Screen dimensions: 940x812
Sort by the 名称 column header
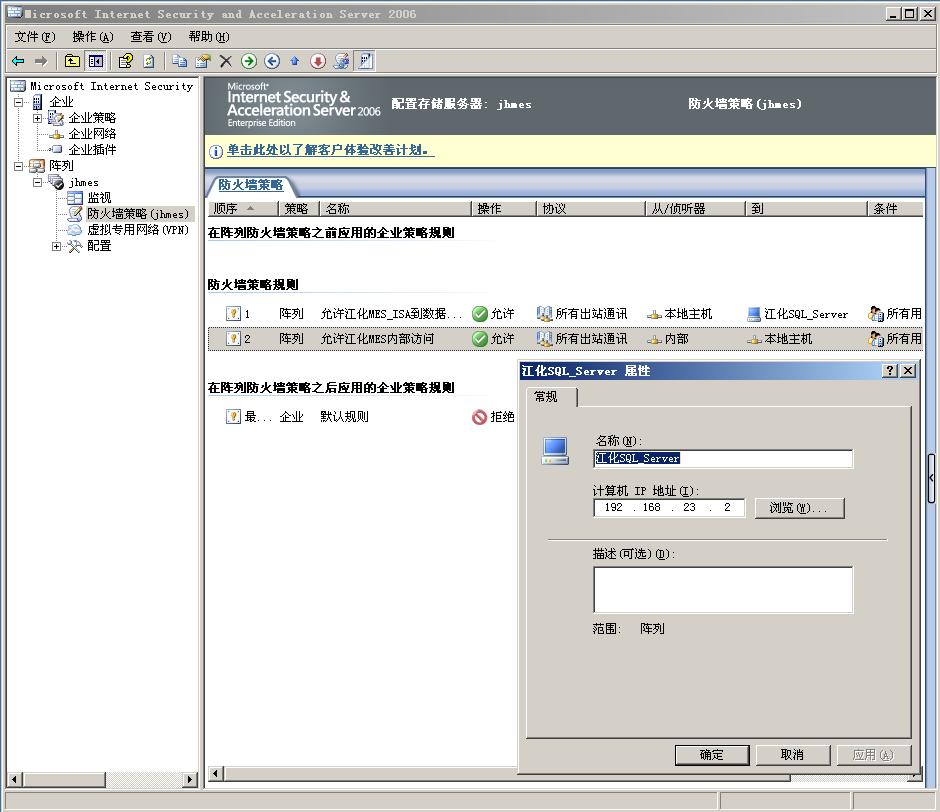pos(396,209)
